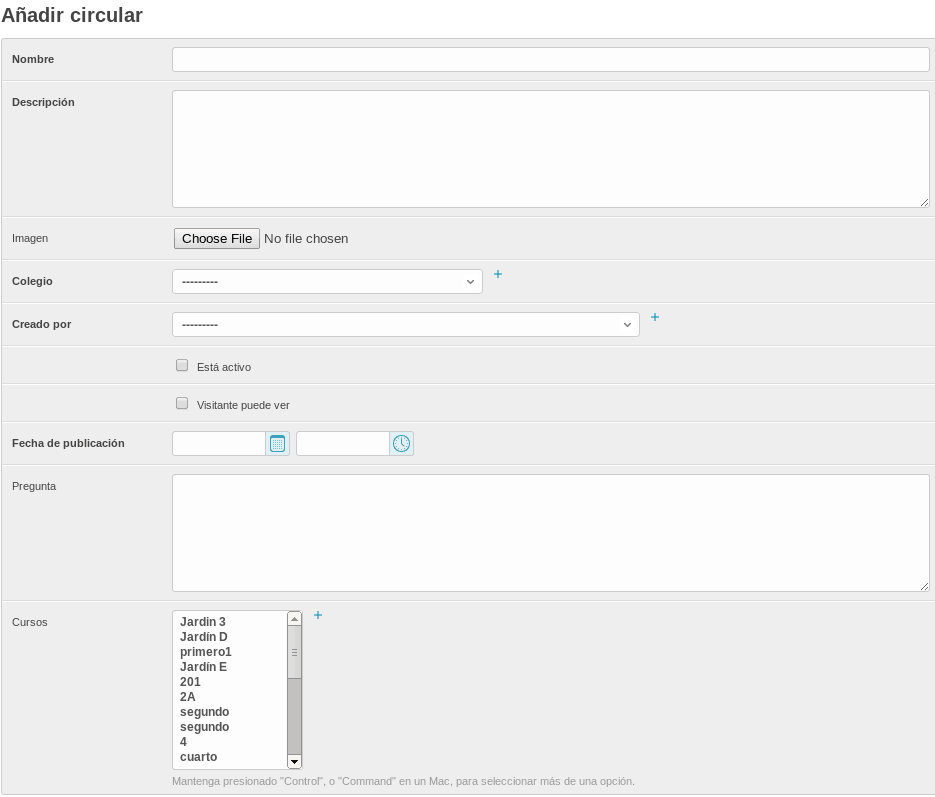The height and width of the screenshot is (797, 935).
Task: Pick cuarto in the Cursos list
Action: [x=199, y=757]
